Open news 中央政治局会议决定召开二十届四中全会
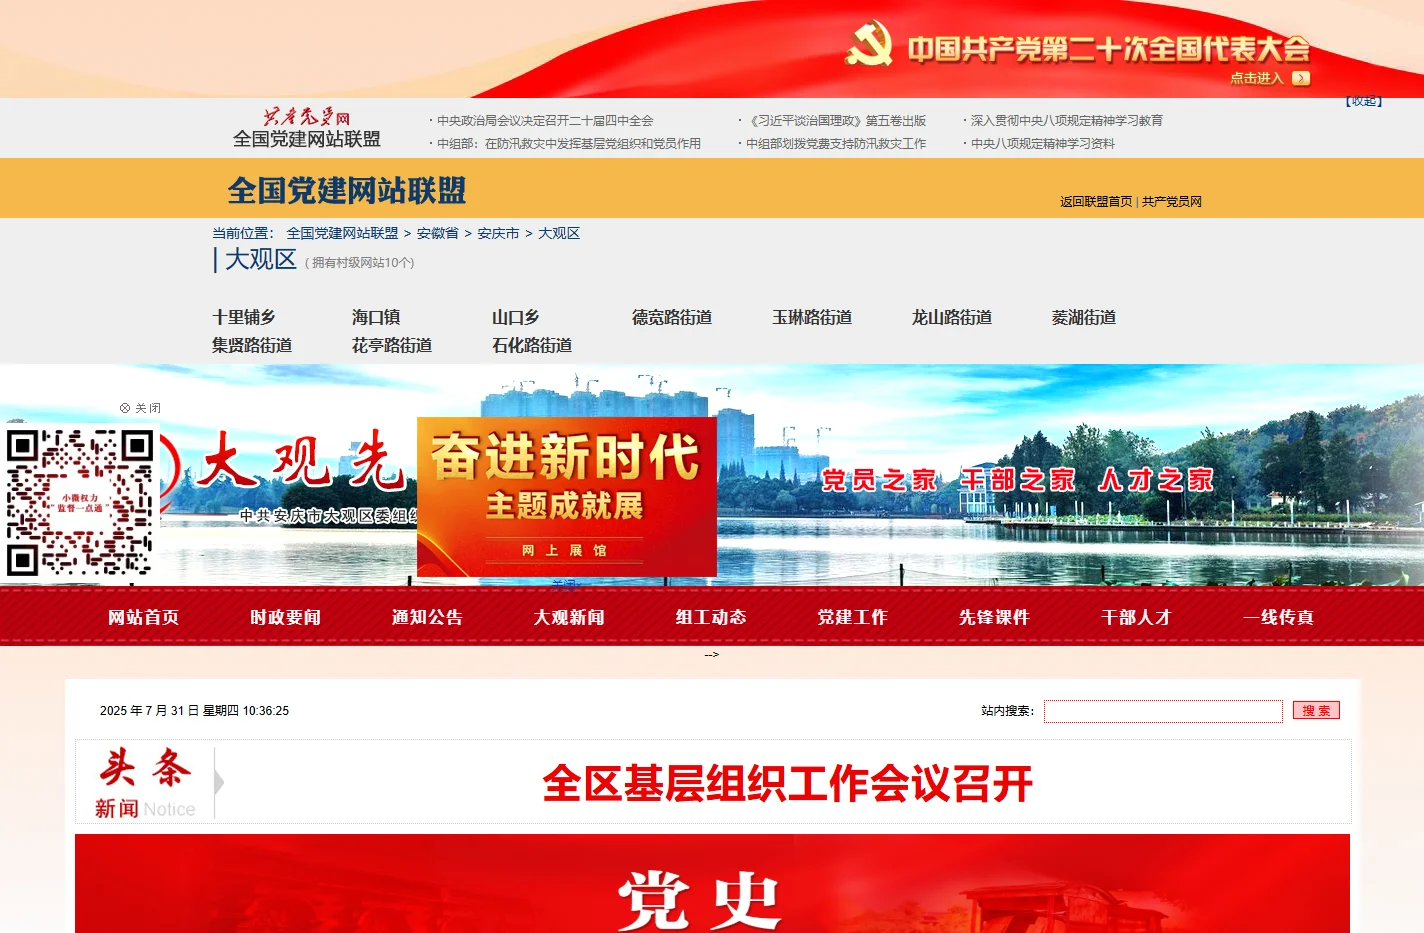This screenshot has width=1424, height=933. (545, 120)
